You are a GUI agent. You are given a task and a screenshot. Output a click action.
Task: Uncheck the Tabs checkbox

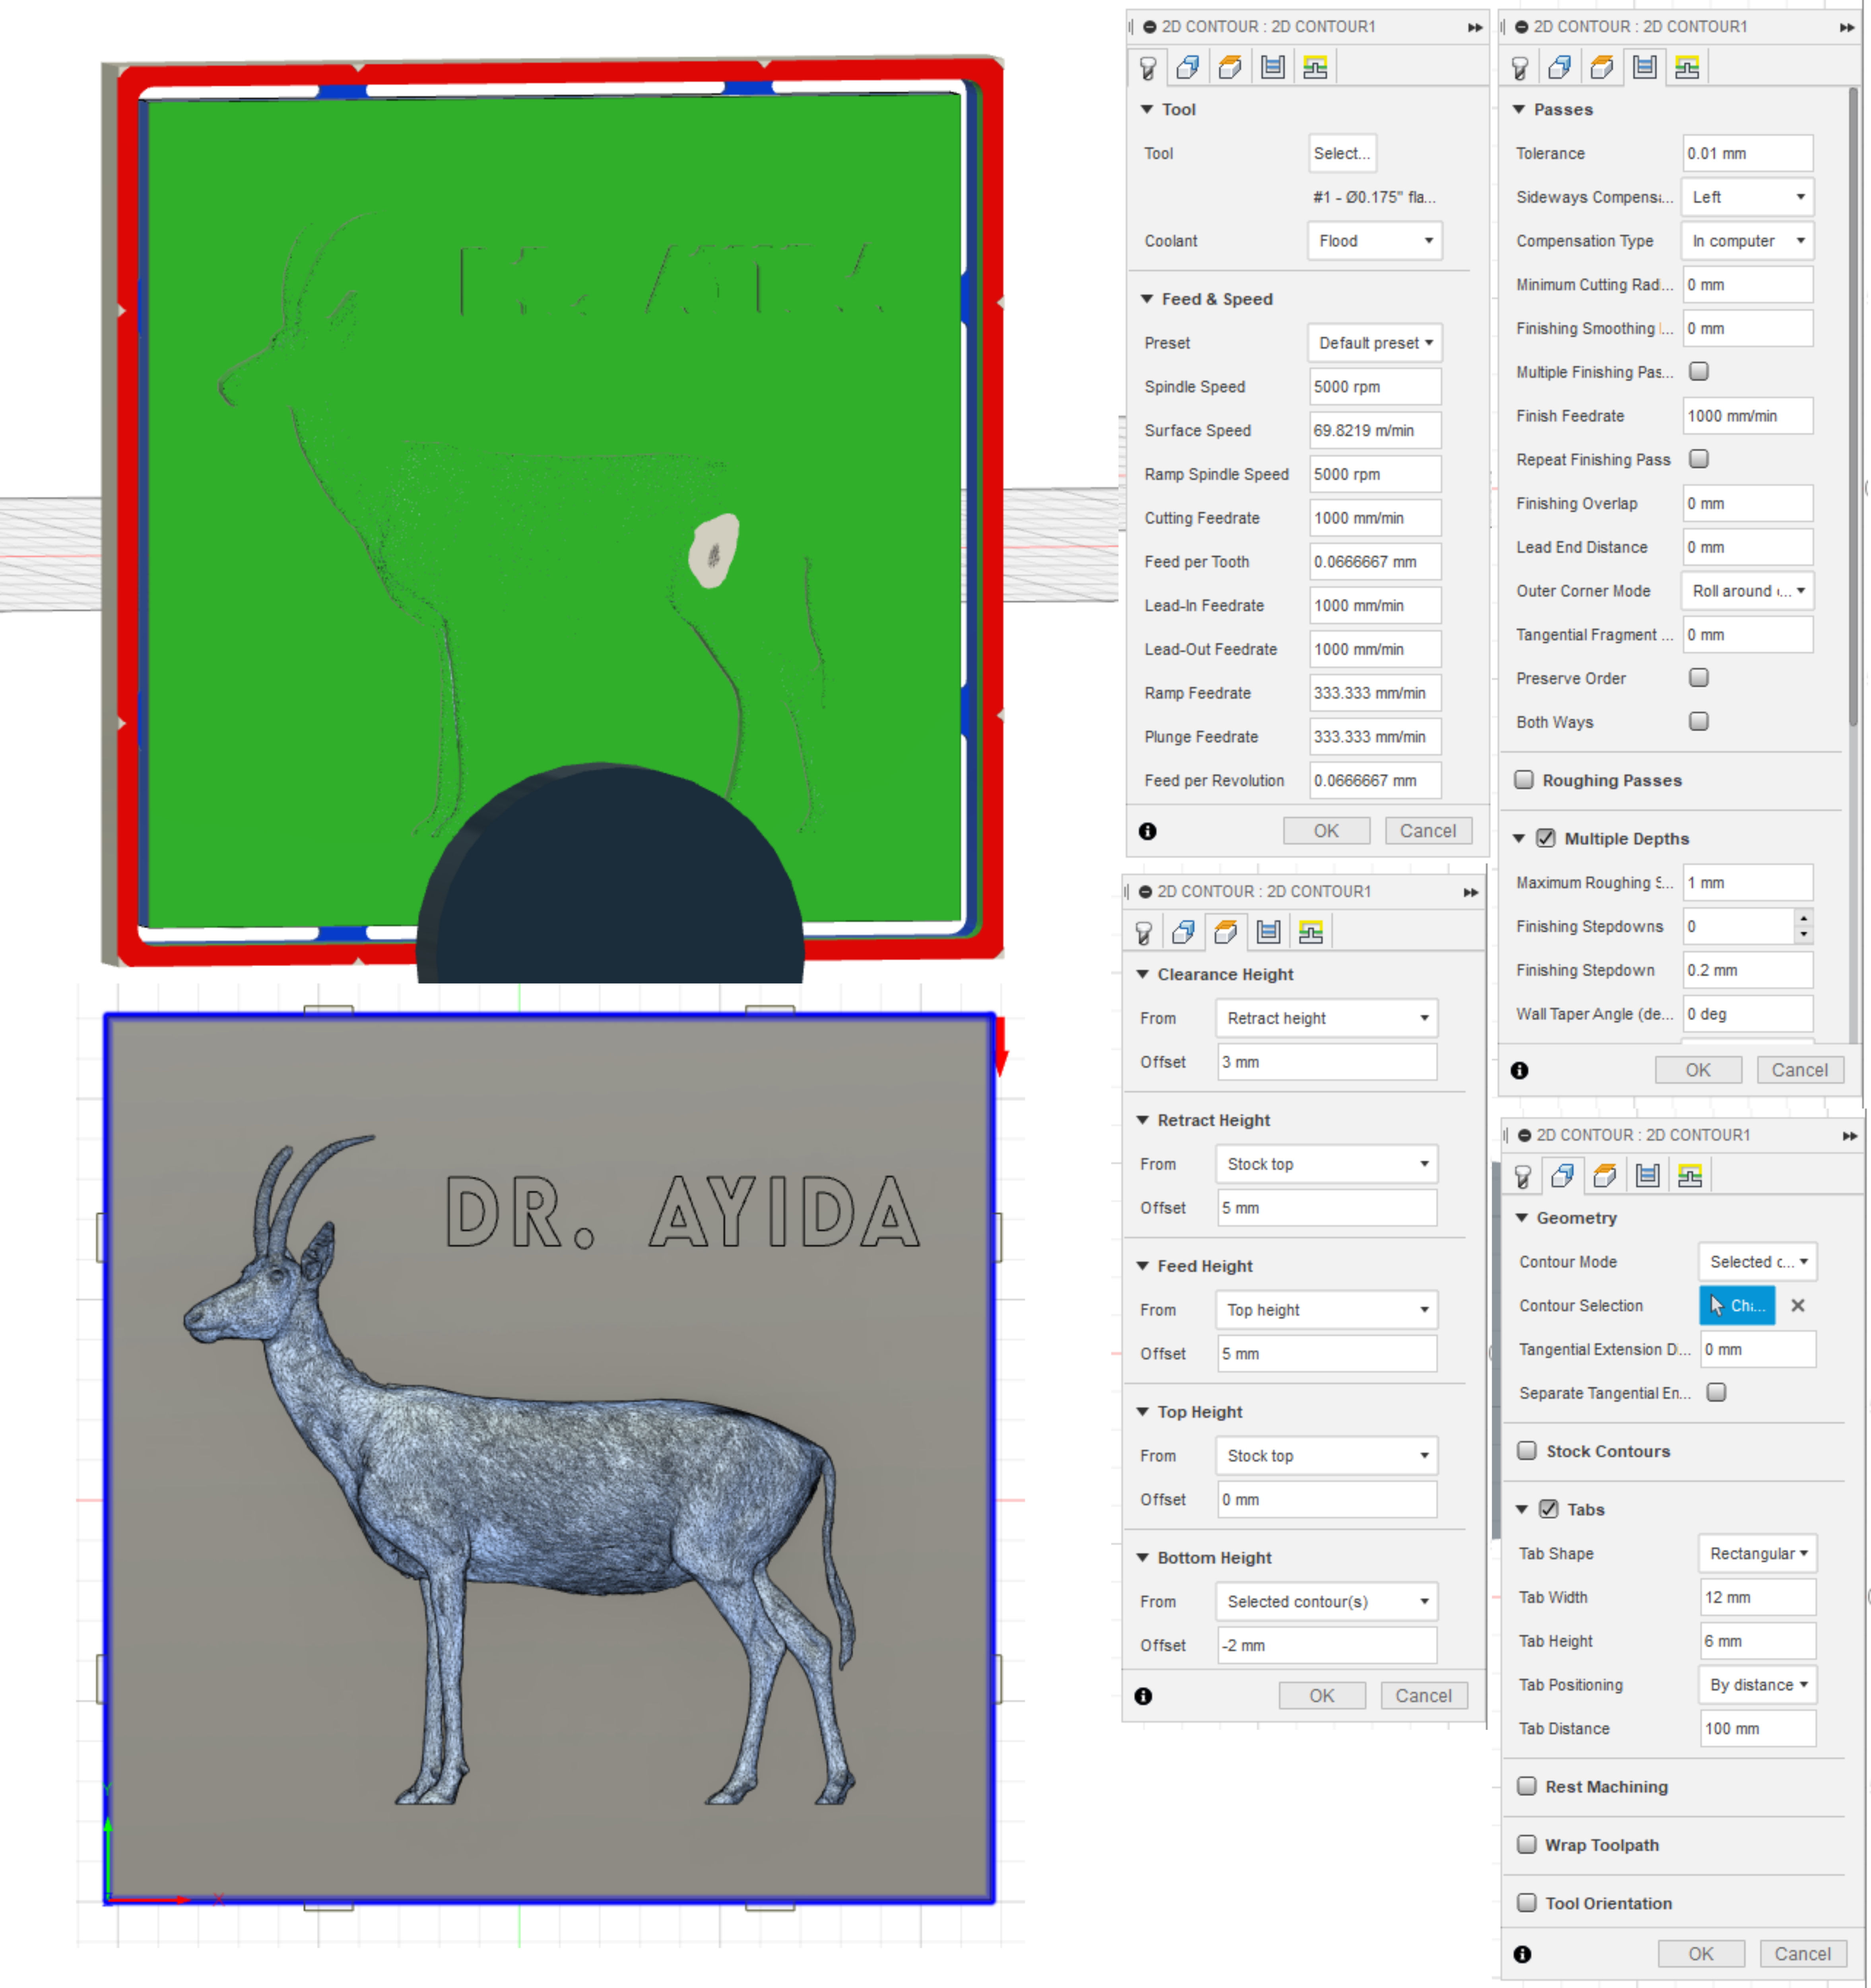tap(1548, 1509)
